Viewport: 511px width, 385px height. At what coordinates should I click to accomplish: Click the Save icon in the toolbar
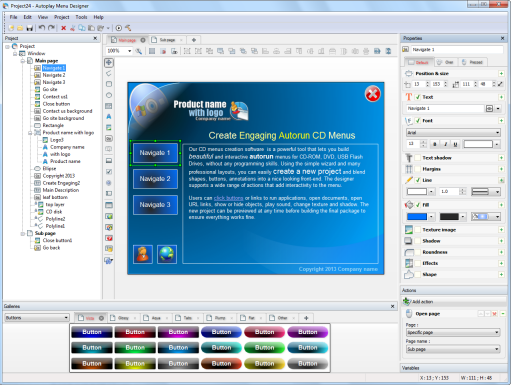click(x=30, y=28)
